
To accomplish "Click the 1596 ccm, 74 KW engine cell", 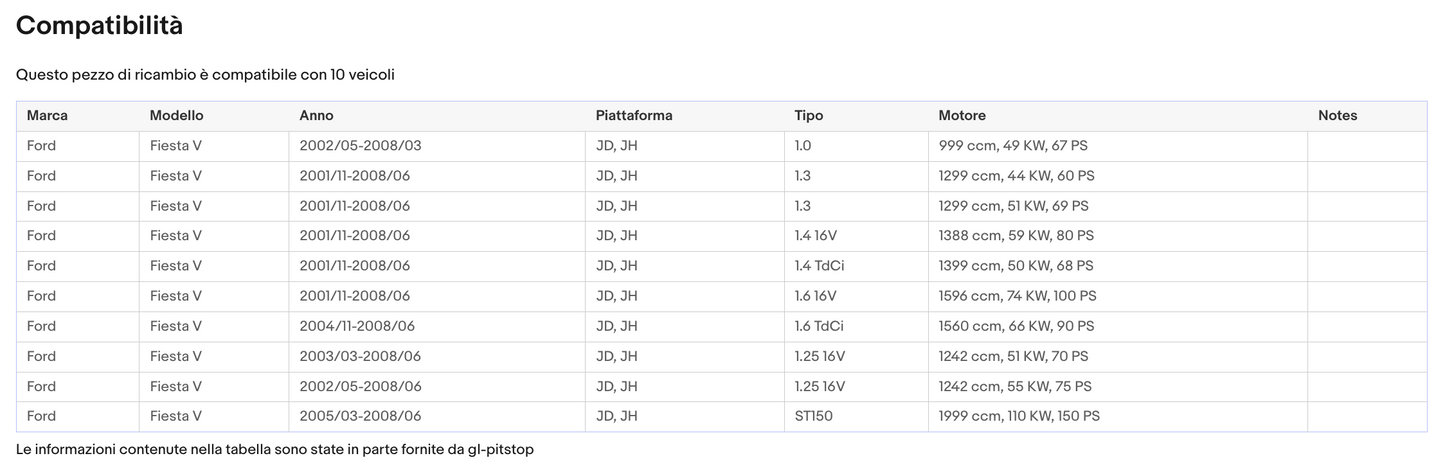I will click(x=1017, y=296).
